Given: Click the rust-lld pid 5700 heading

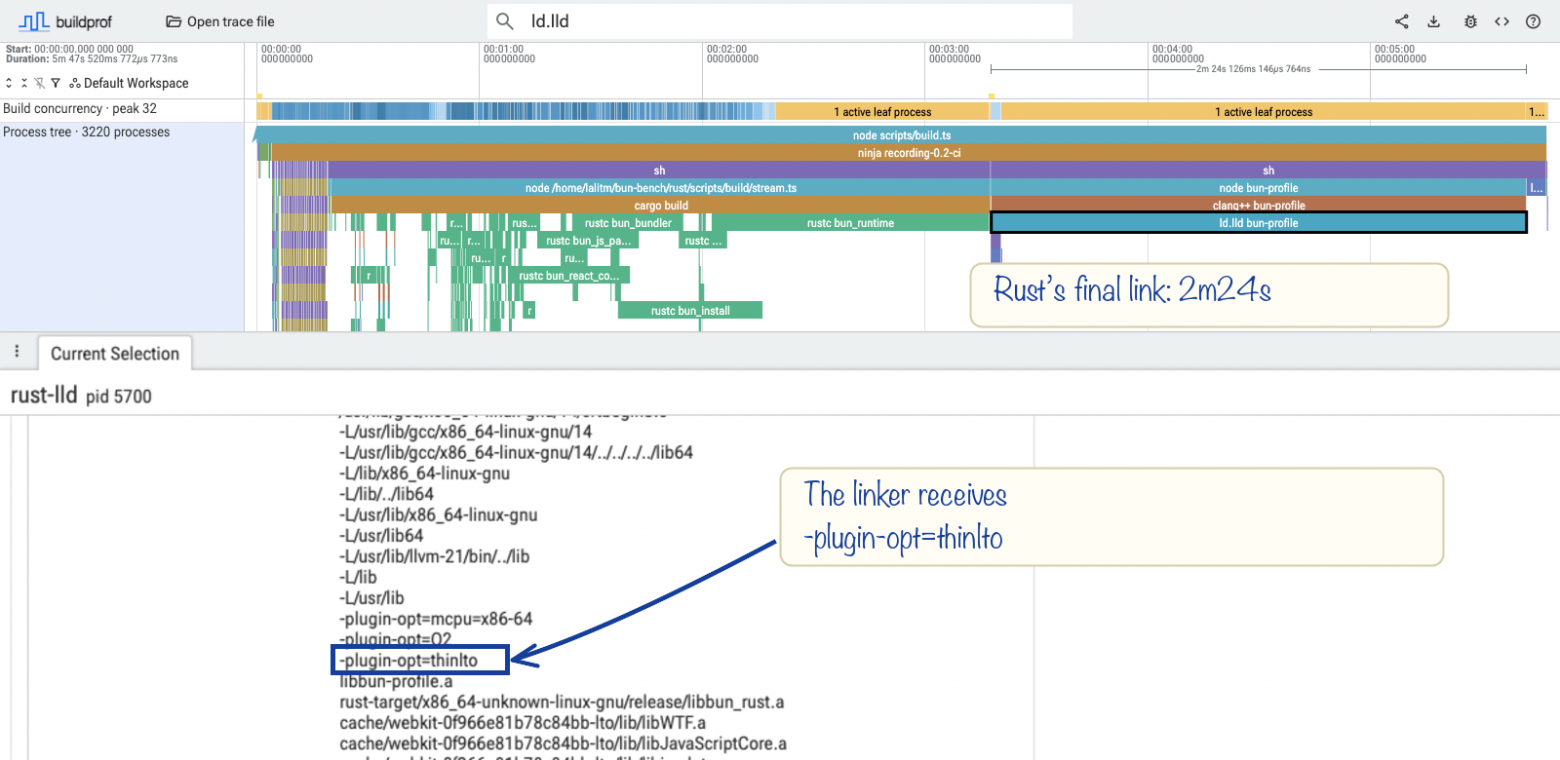Looking at the screenshot, I should (81, 396).
